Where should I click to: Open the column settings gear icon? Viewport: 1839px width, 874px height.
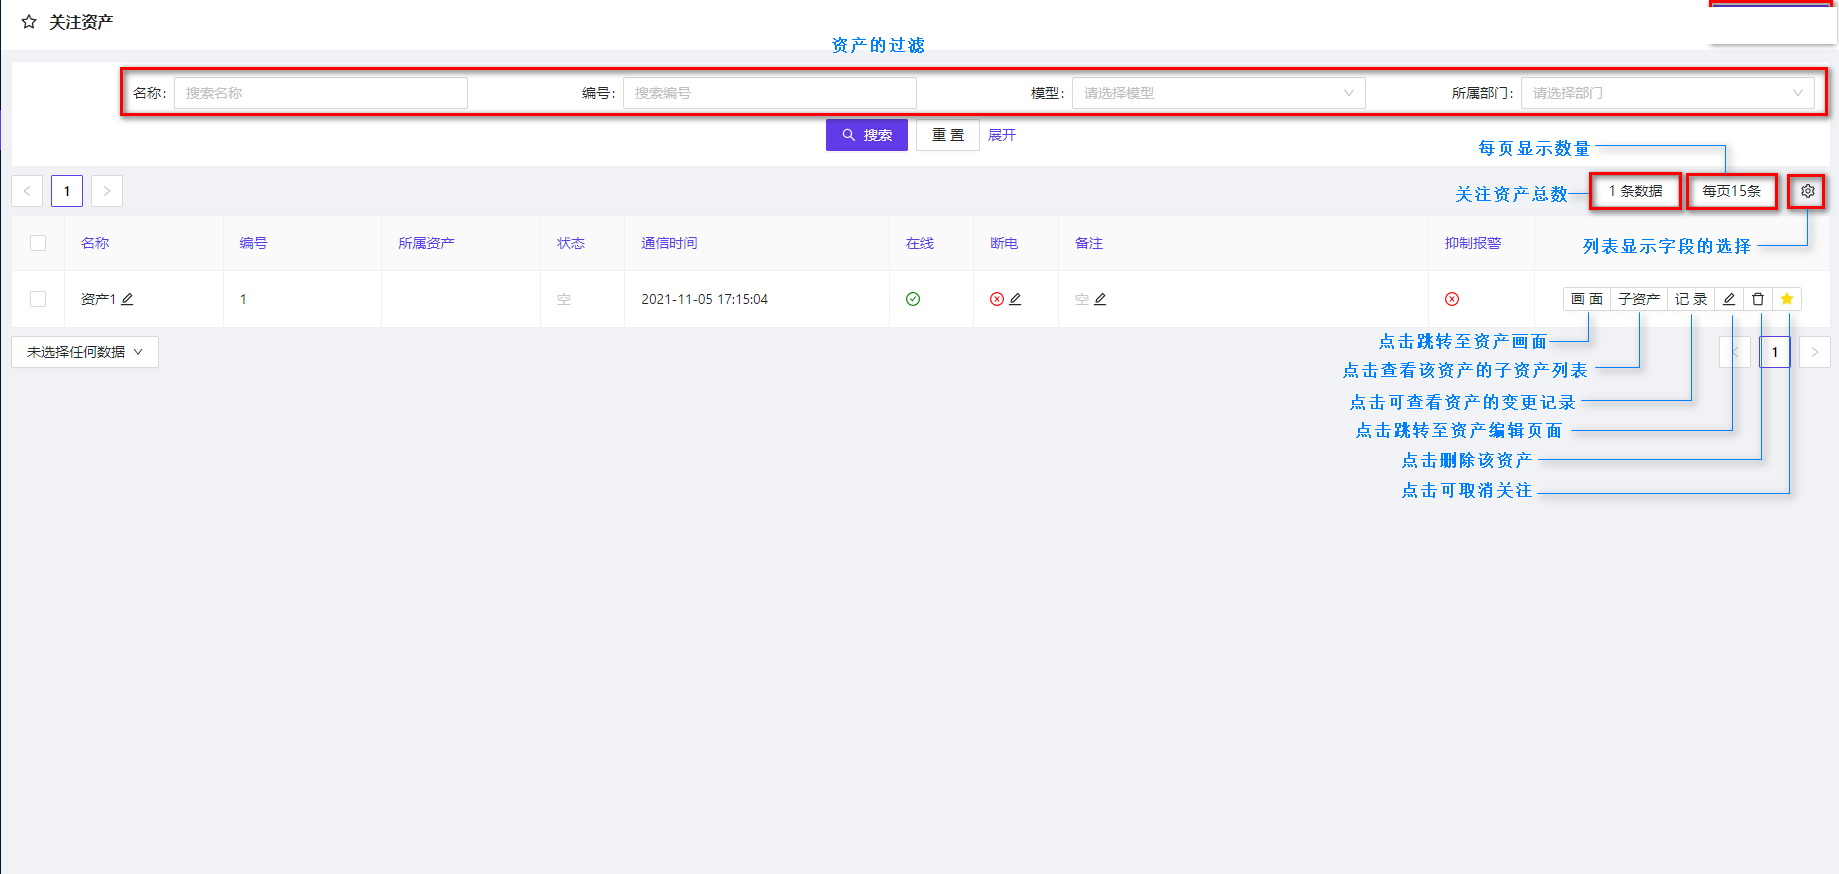click(x=1807, y=191)
